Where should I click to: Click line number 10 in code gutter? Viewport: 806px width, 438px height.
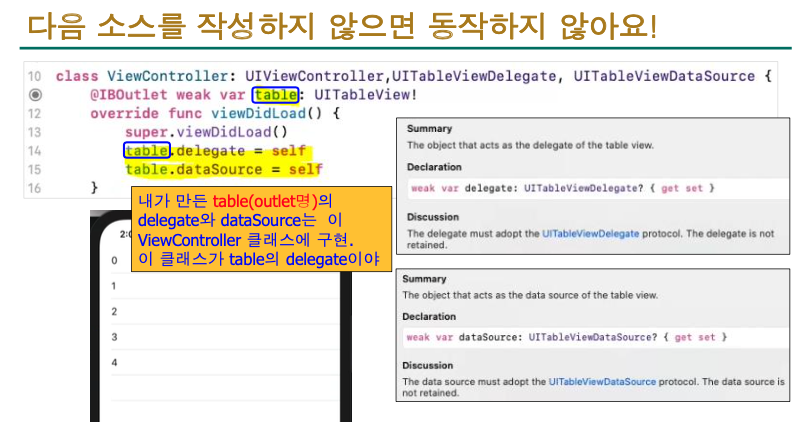click(34, 76)
